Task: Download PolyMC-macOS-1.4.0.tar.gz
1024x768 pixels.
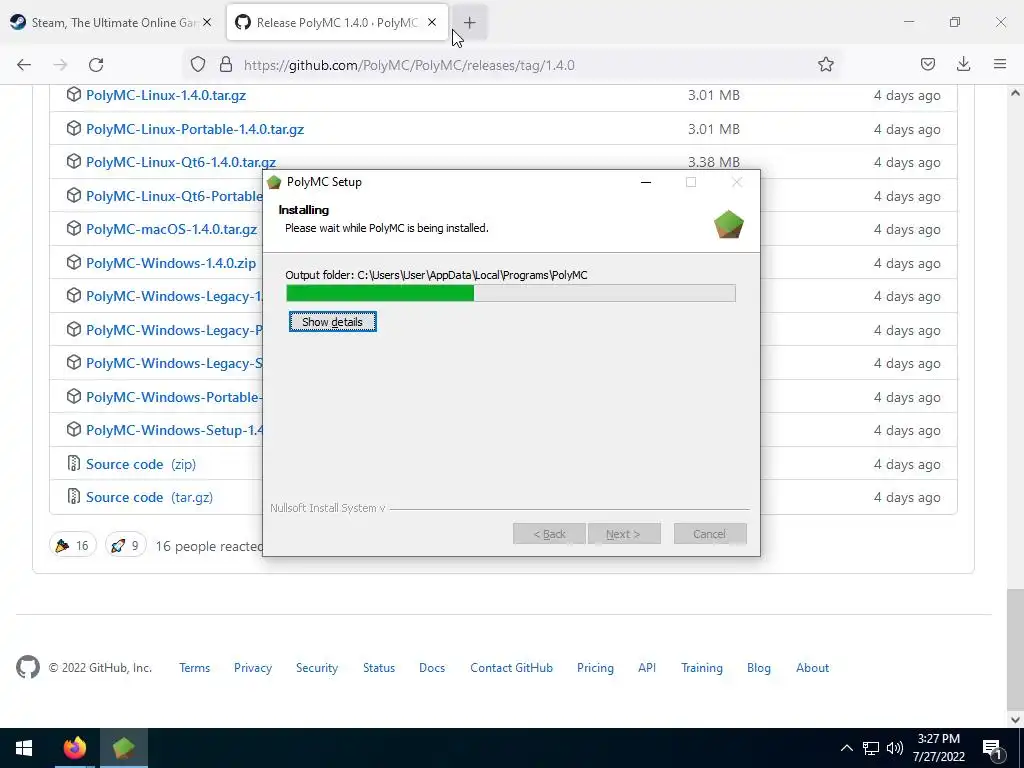Action: tap(172, 229)
